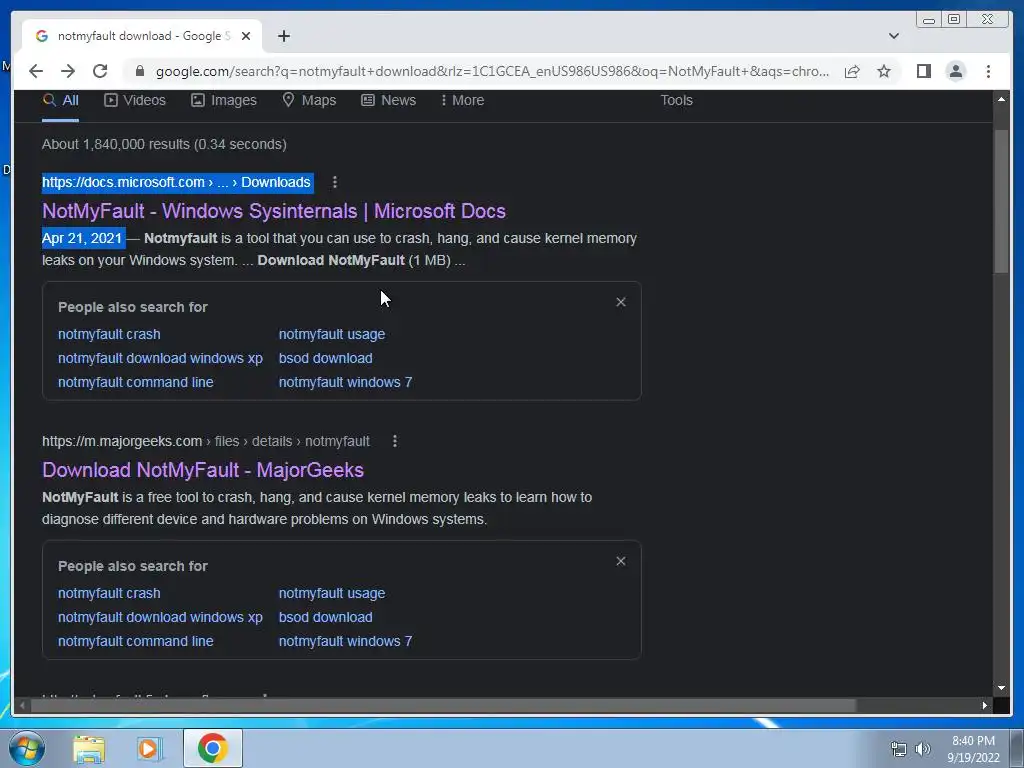Search bsod download in first box
The image size is (1024, 768).
pyautogui.click(x=325, y=359)
